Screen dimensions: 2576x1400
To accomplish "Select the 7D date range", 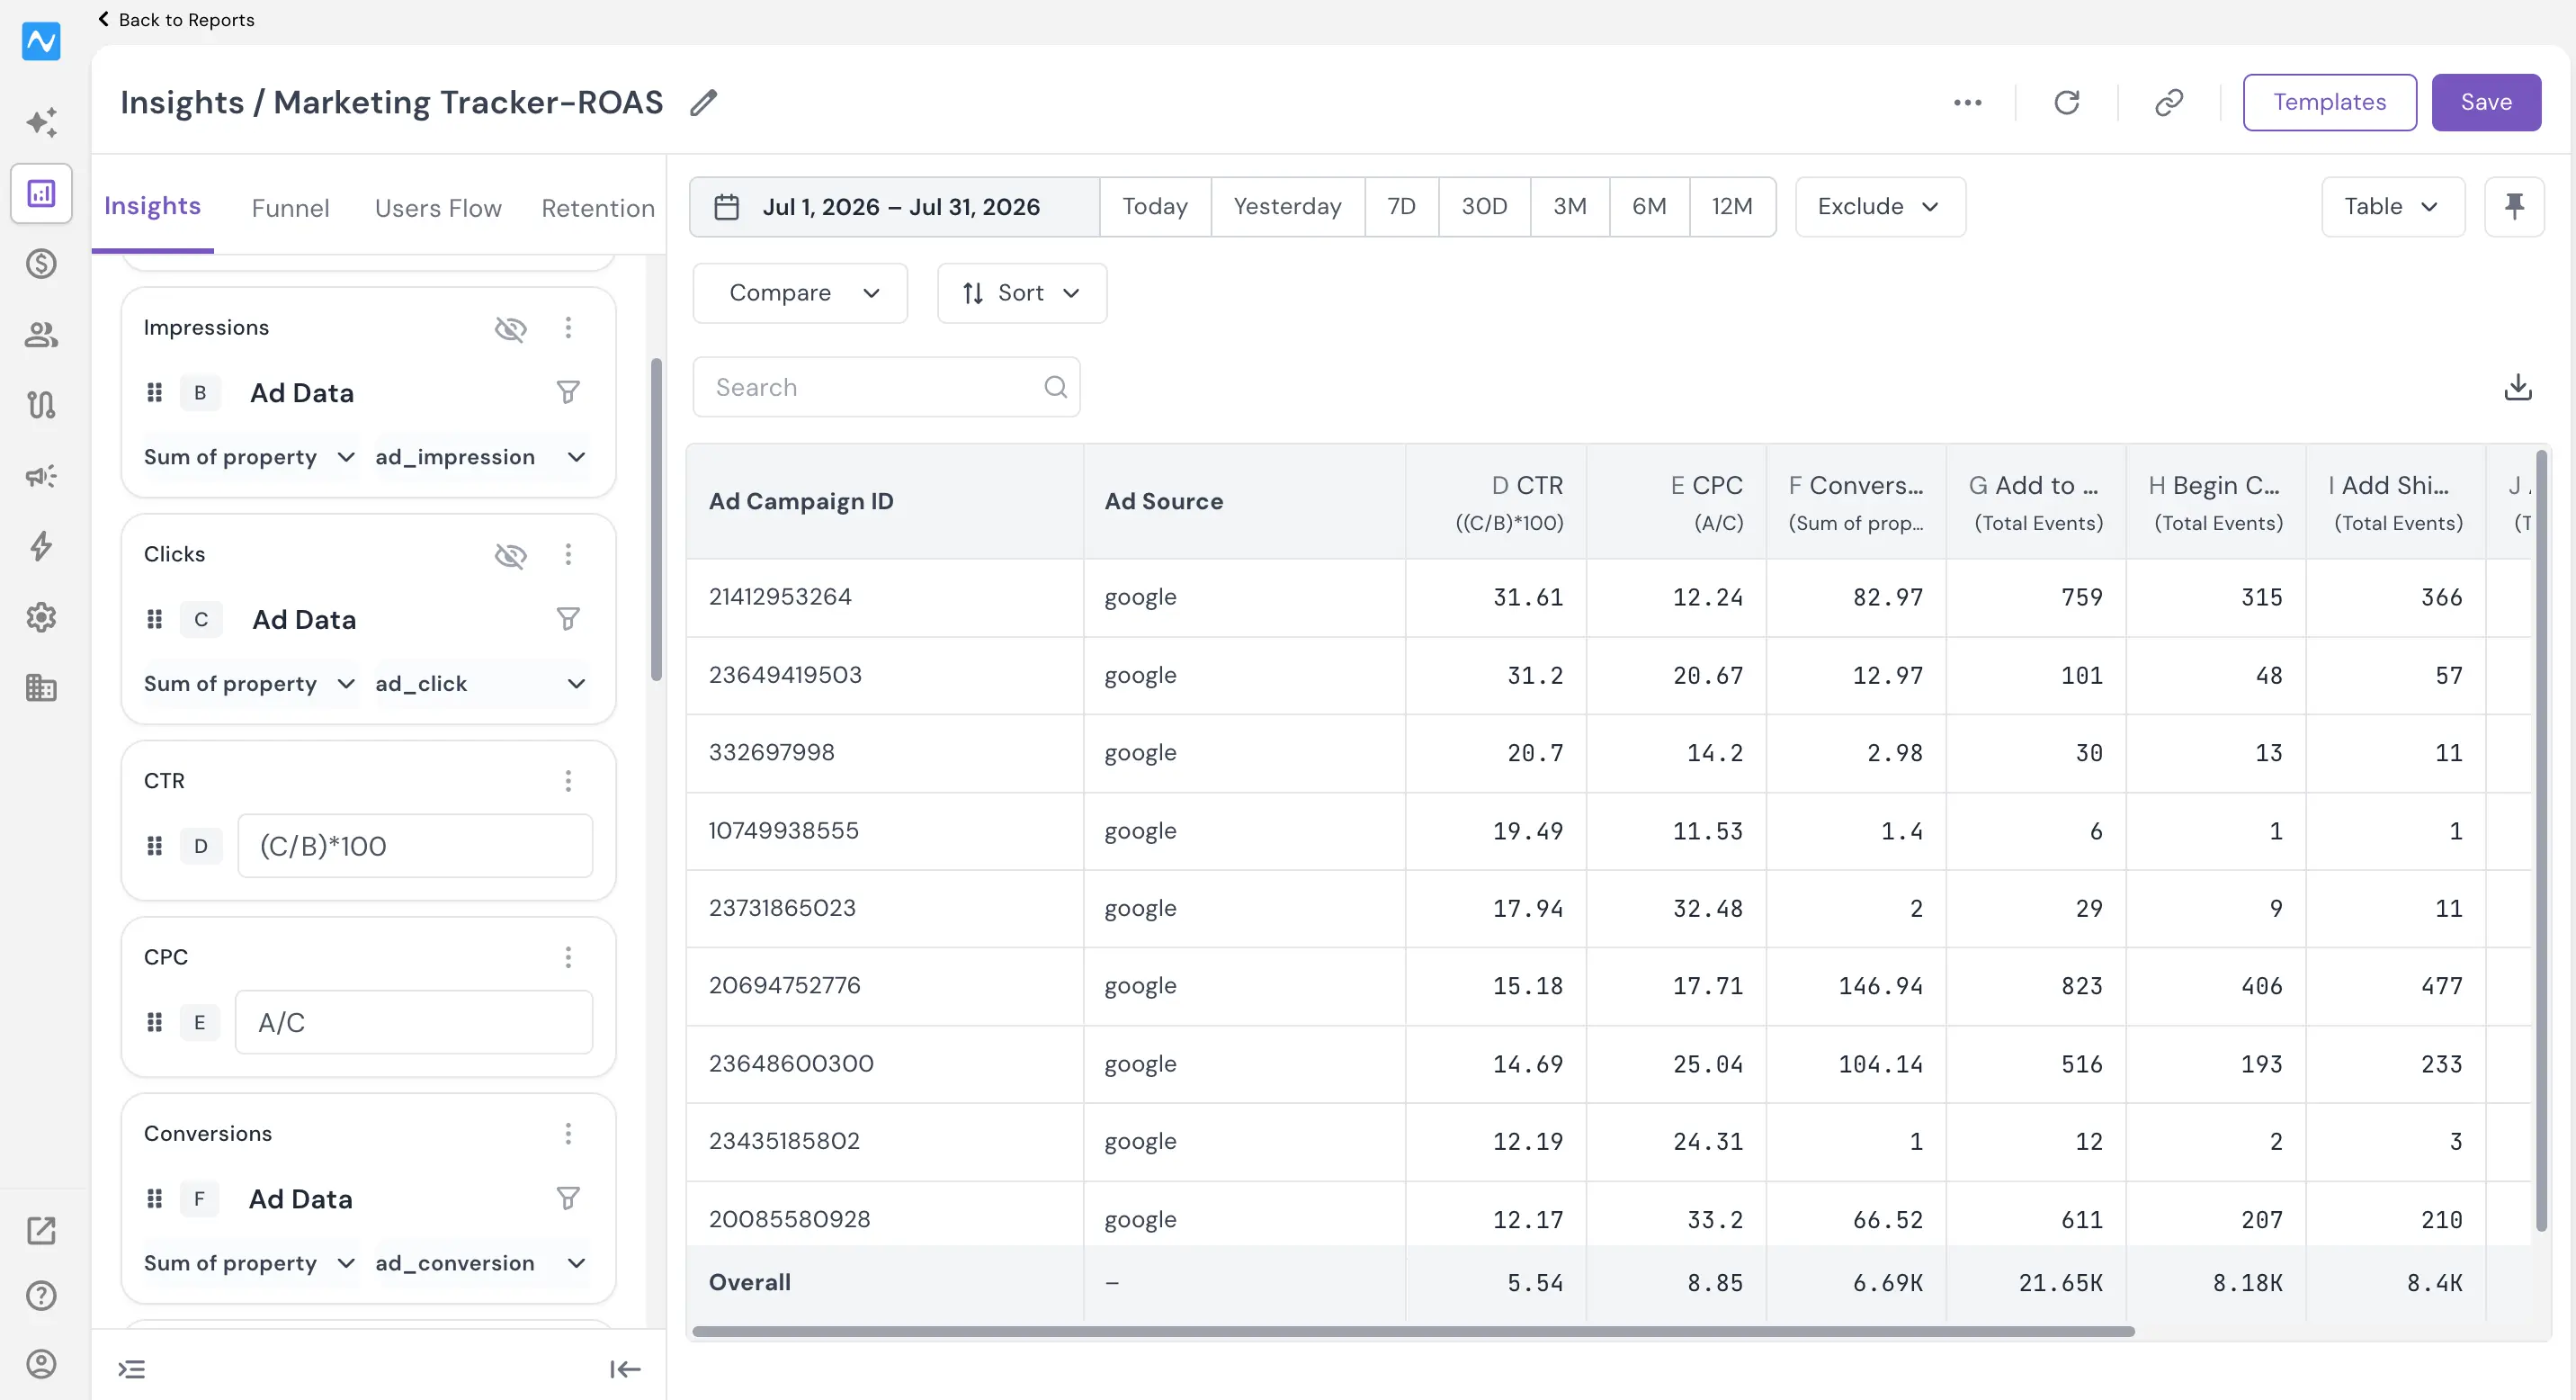I will pos(1401,207).
